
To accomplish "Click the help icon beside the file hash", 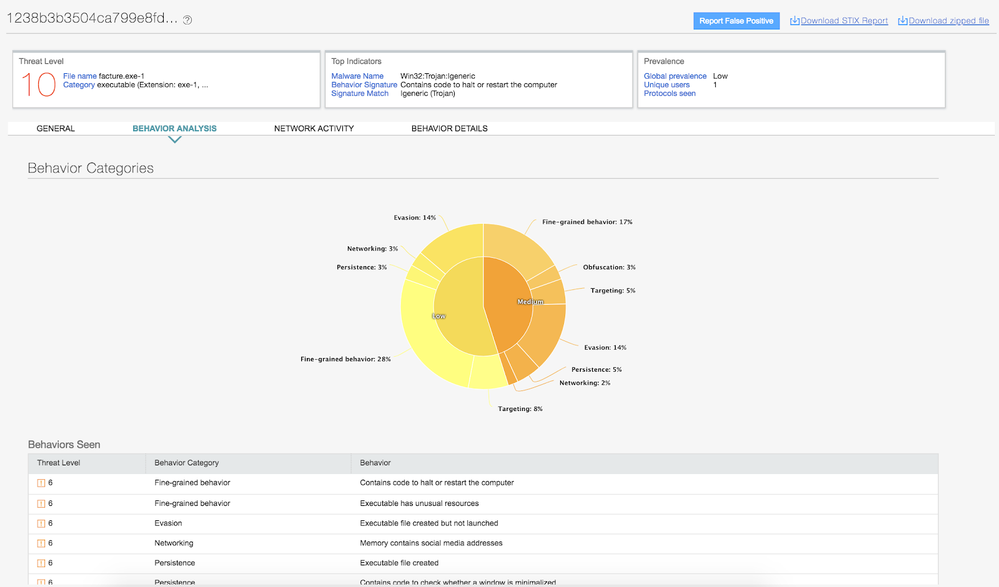I will (x=188, y=20).
